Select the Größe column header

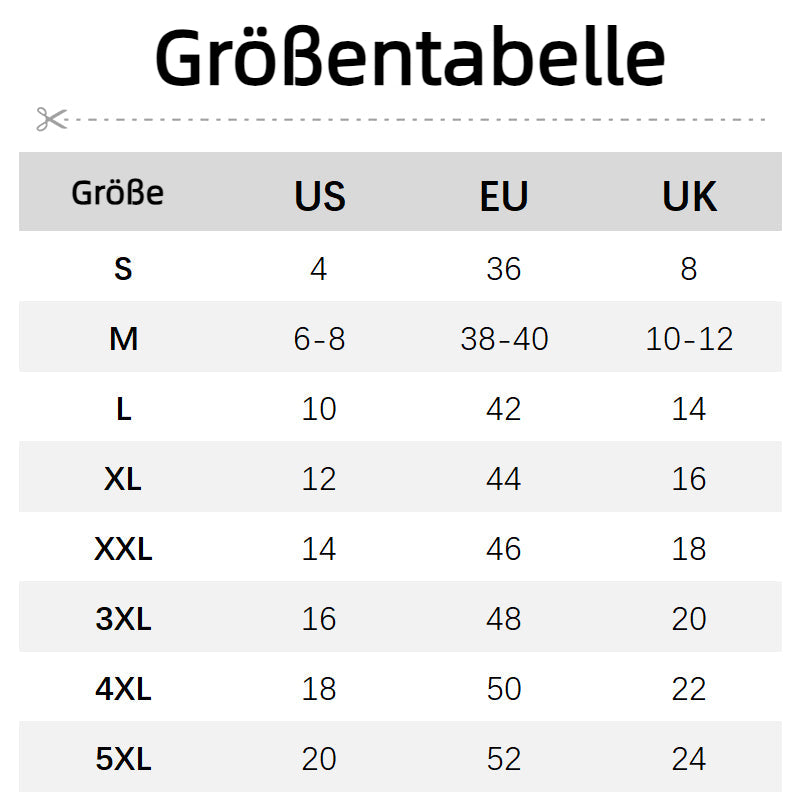117,192
